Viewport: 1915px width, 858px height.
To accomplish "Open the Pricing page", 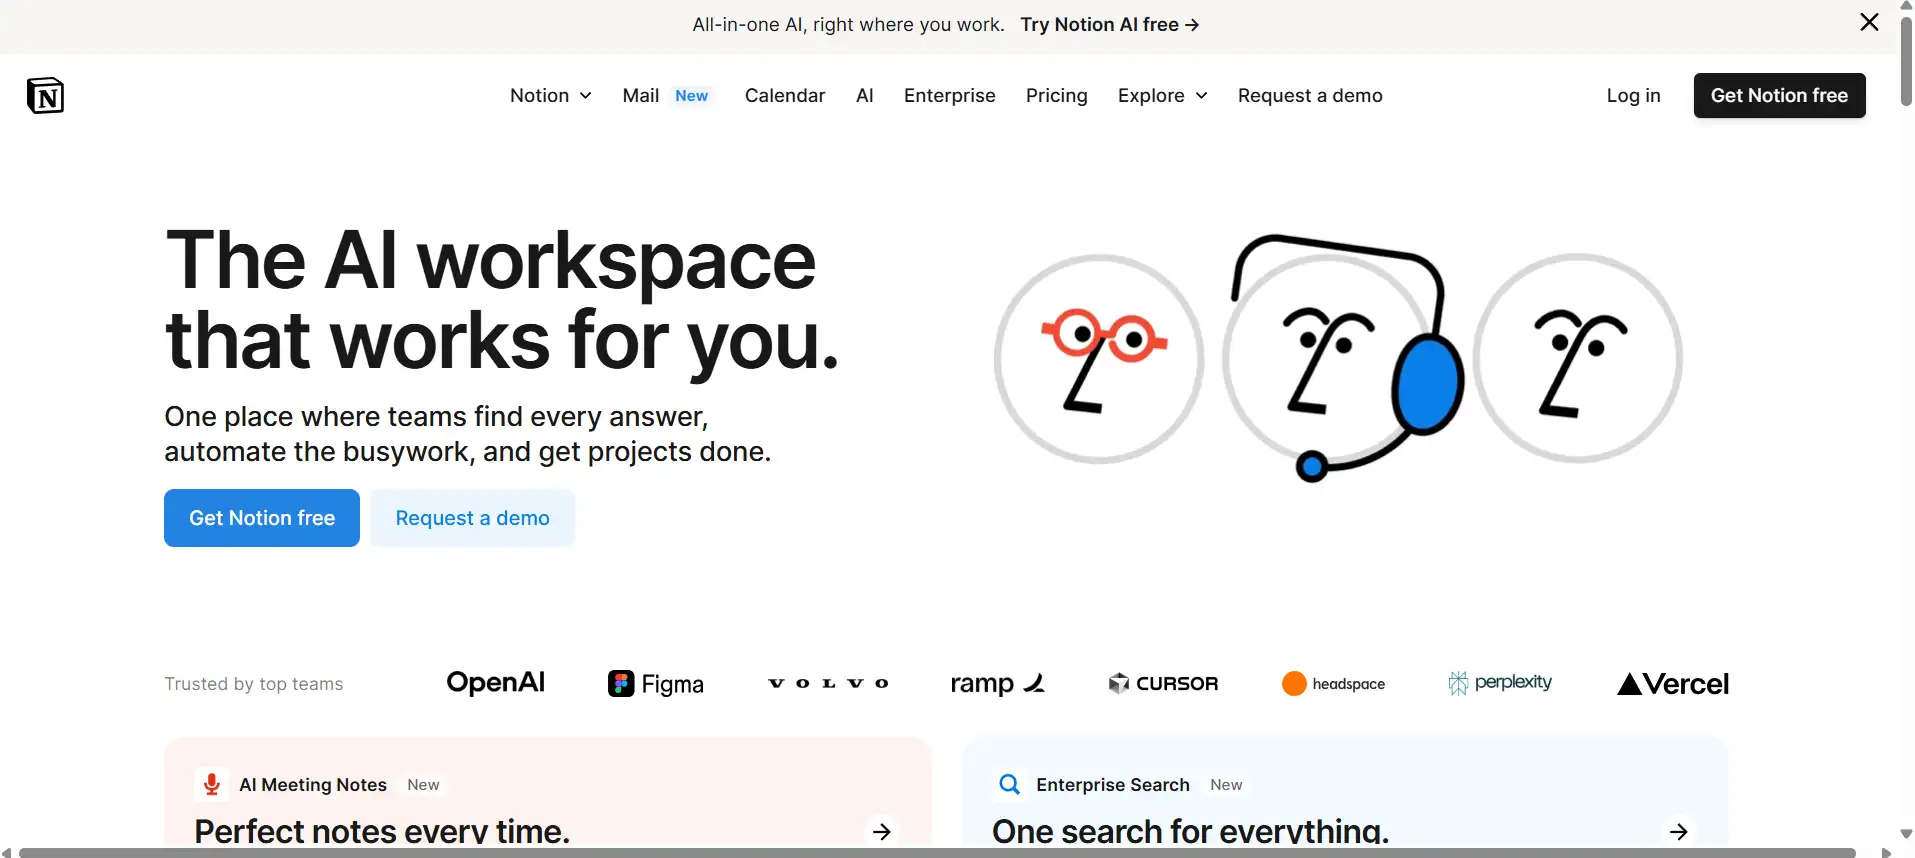I will click(x=1057, y=95).
